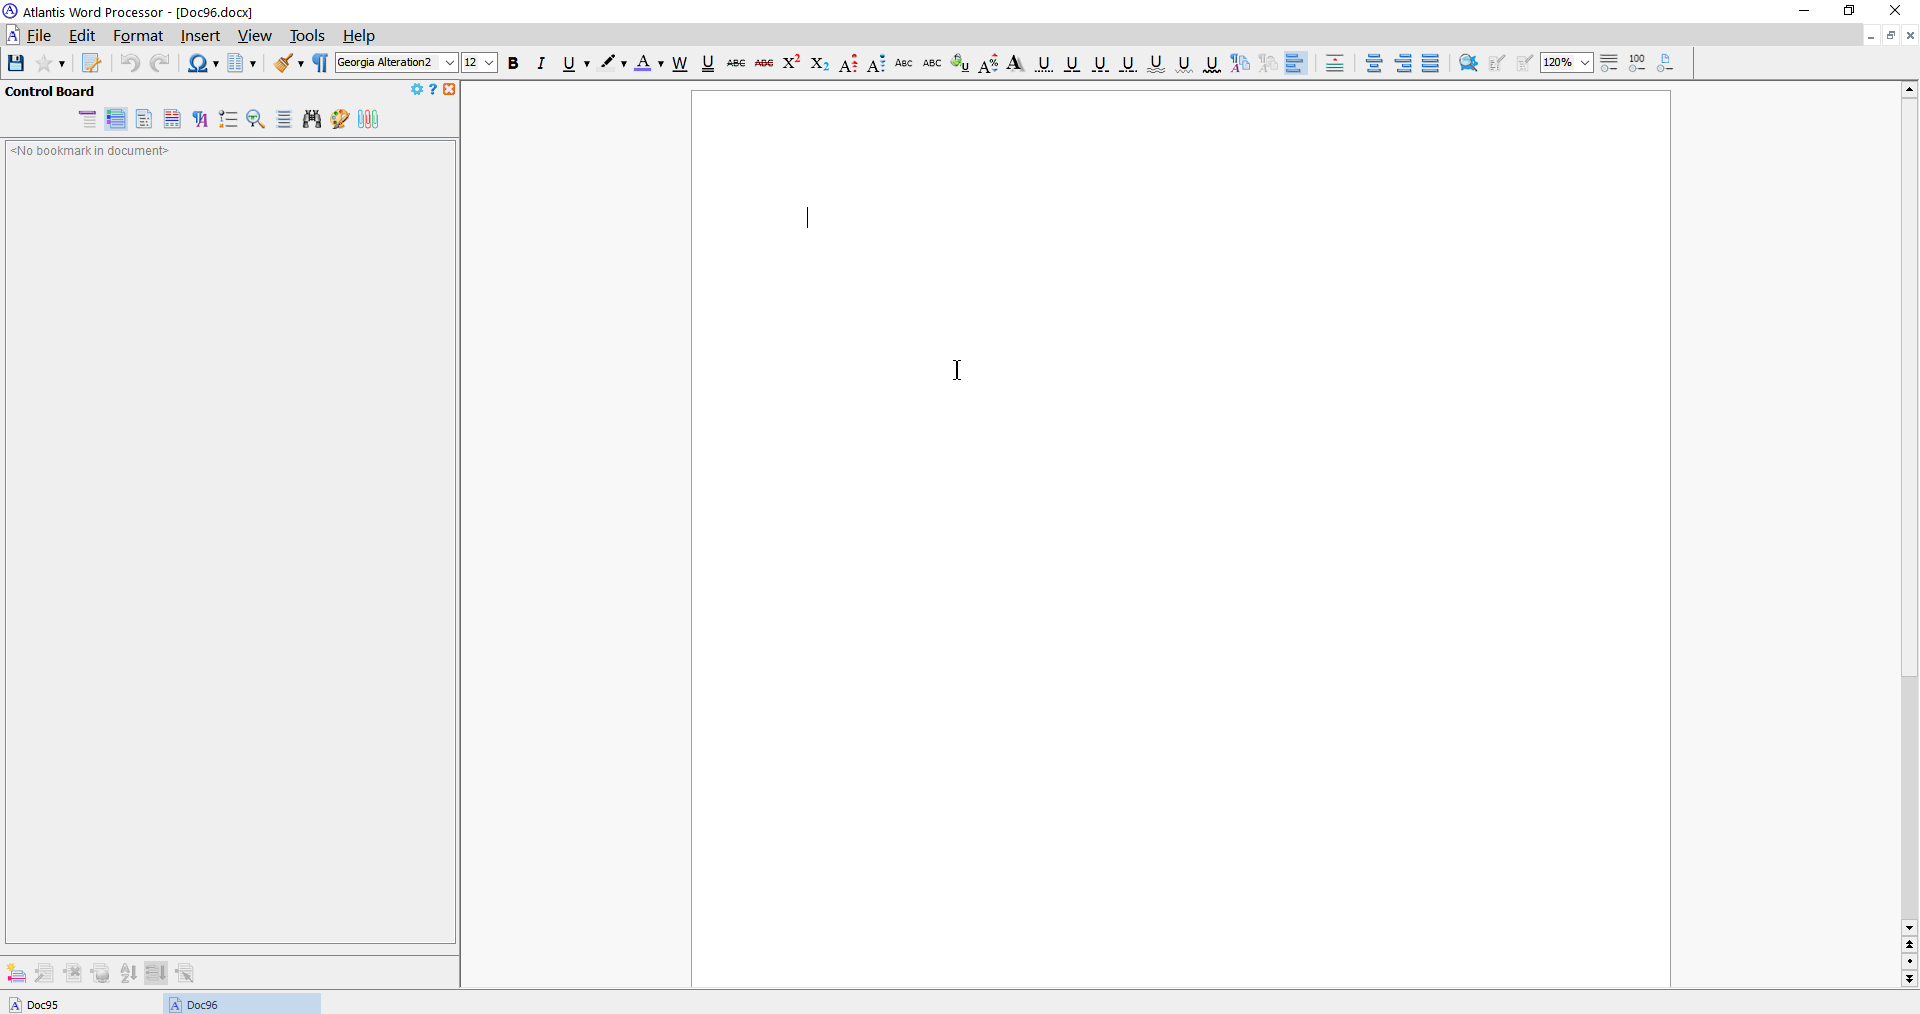Screen dimensions: 1920x1014
Task: Open the headings outline panel icon
Action: pyautogui.click(x=88, y=120)
